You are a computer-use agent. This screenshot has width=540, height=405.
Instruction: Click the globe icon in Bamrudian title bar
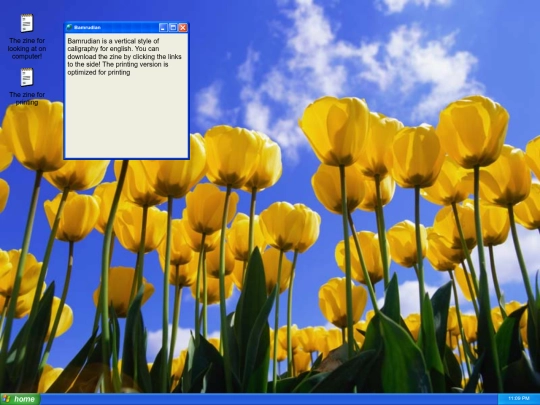[69, 27]
